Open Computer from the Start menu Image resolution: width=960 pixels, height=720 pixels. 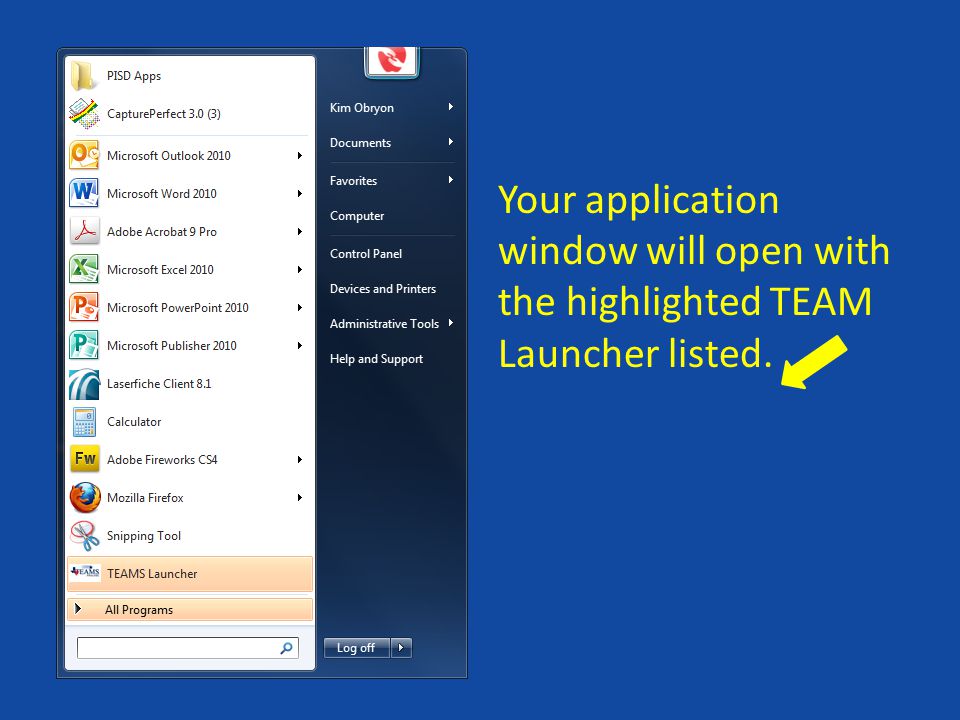(x=357, y=216)
